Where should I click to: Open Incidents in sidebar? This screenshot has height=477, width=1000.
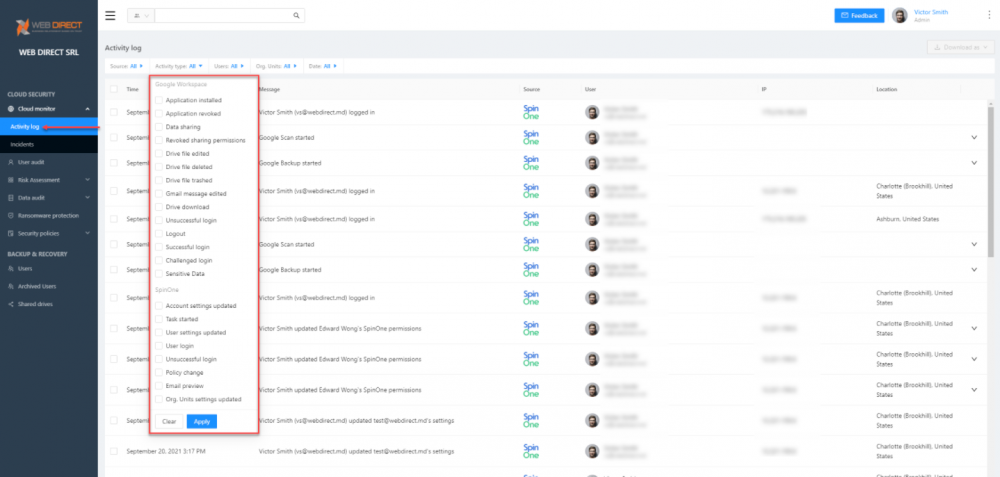point(48,145)
